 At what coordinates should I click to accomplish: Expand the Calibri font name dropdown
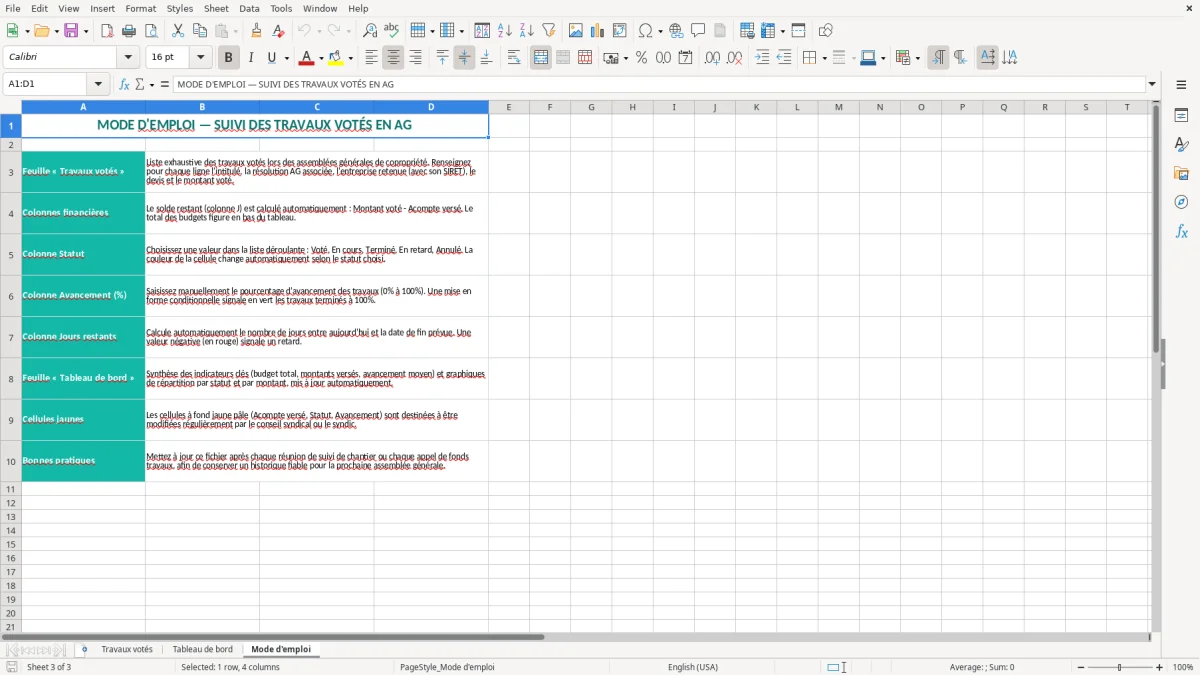click(128, 58)
